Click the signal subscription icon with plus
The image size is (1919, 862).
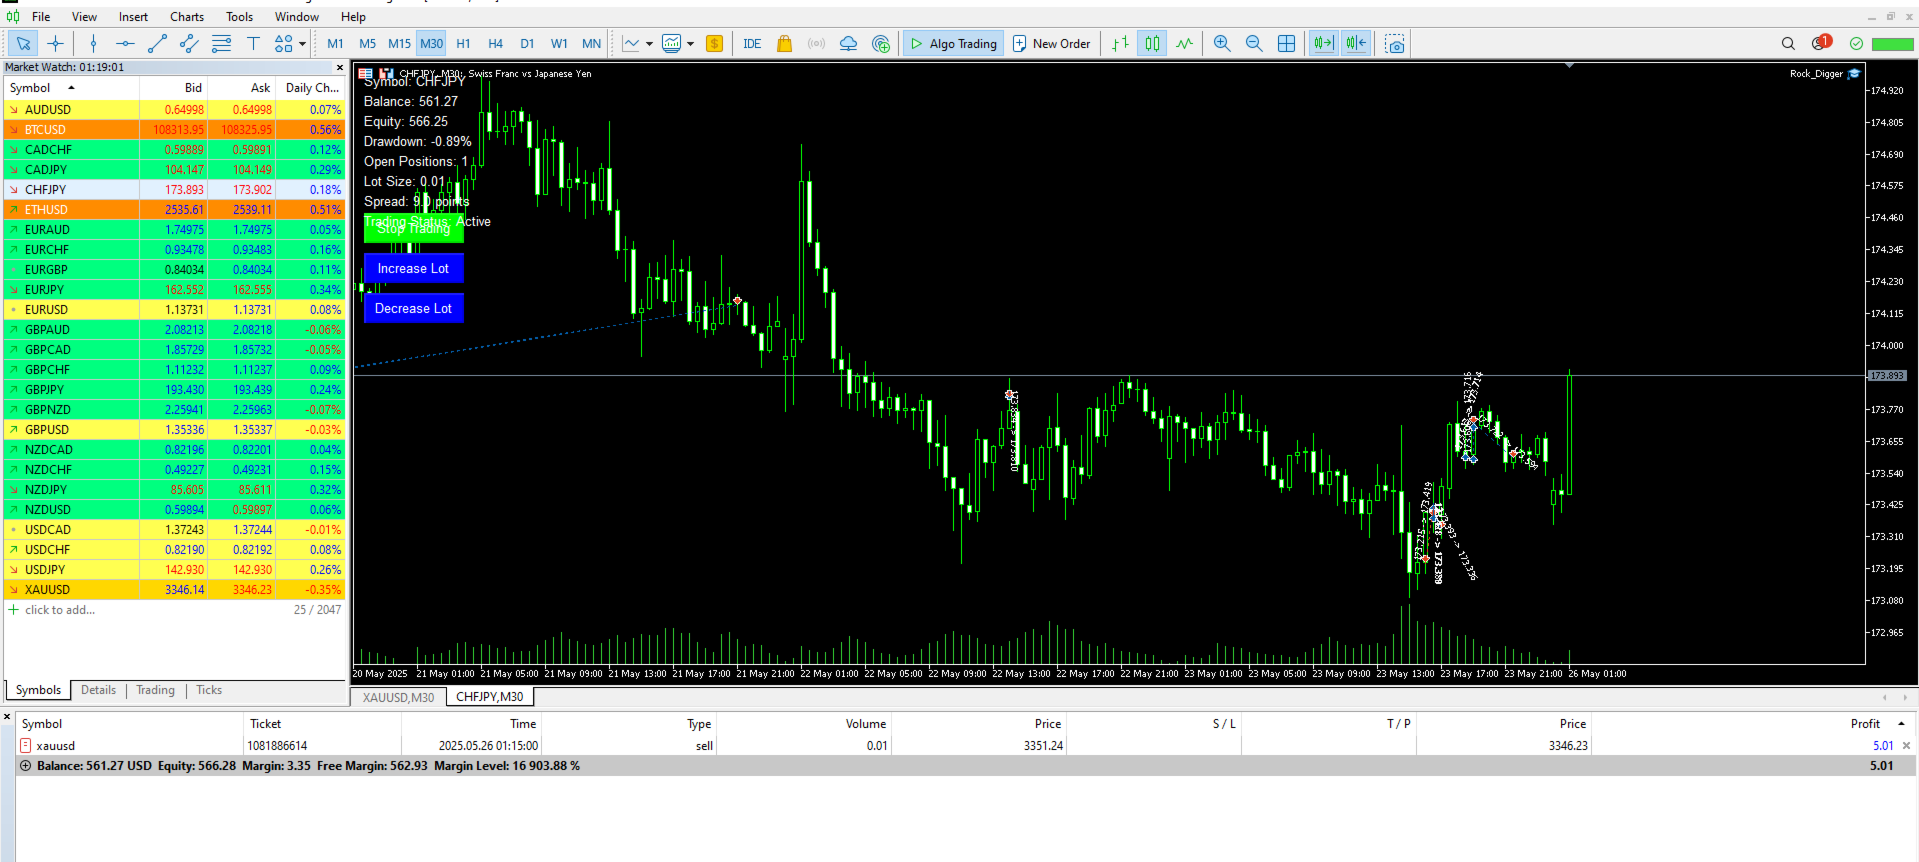(880, 43)
